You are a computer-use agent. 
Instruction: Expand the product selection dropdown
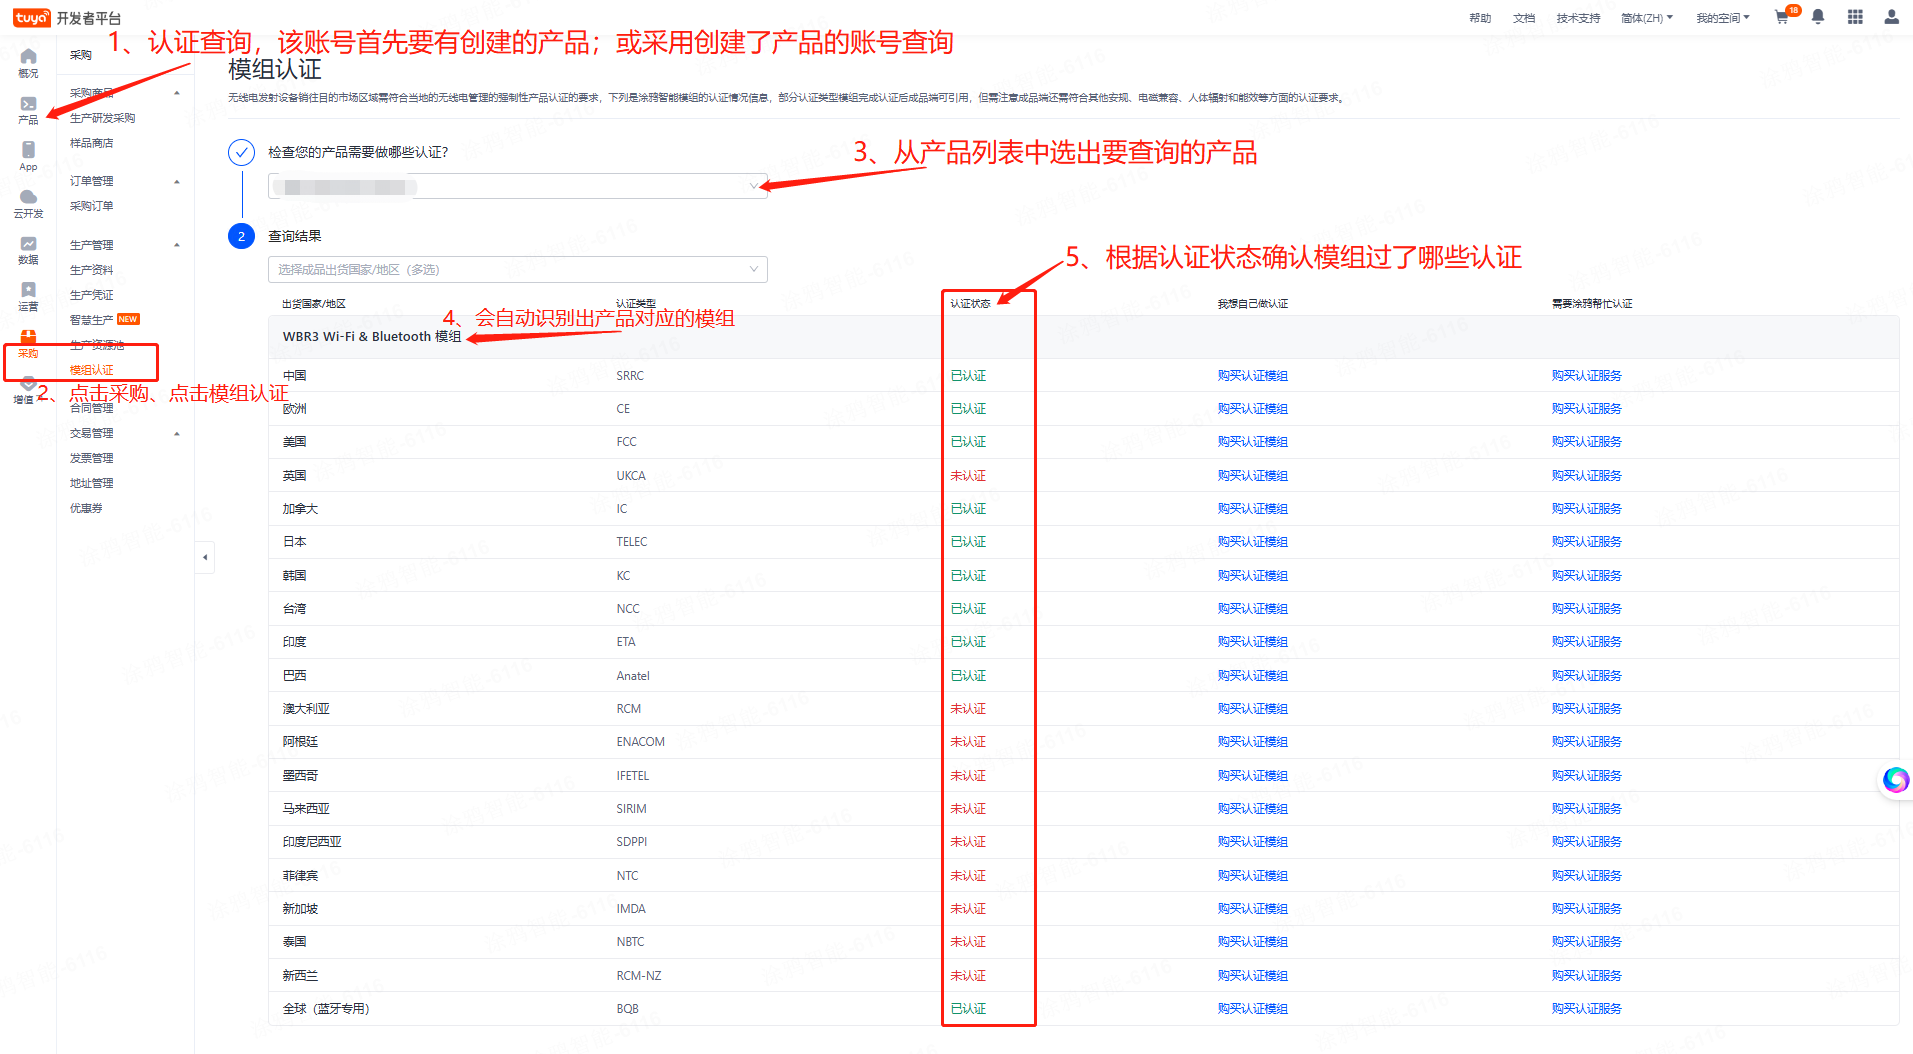(x=517, y=186)
